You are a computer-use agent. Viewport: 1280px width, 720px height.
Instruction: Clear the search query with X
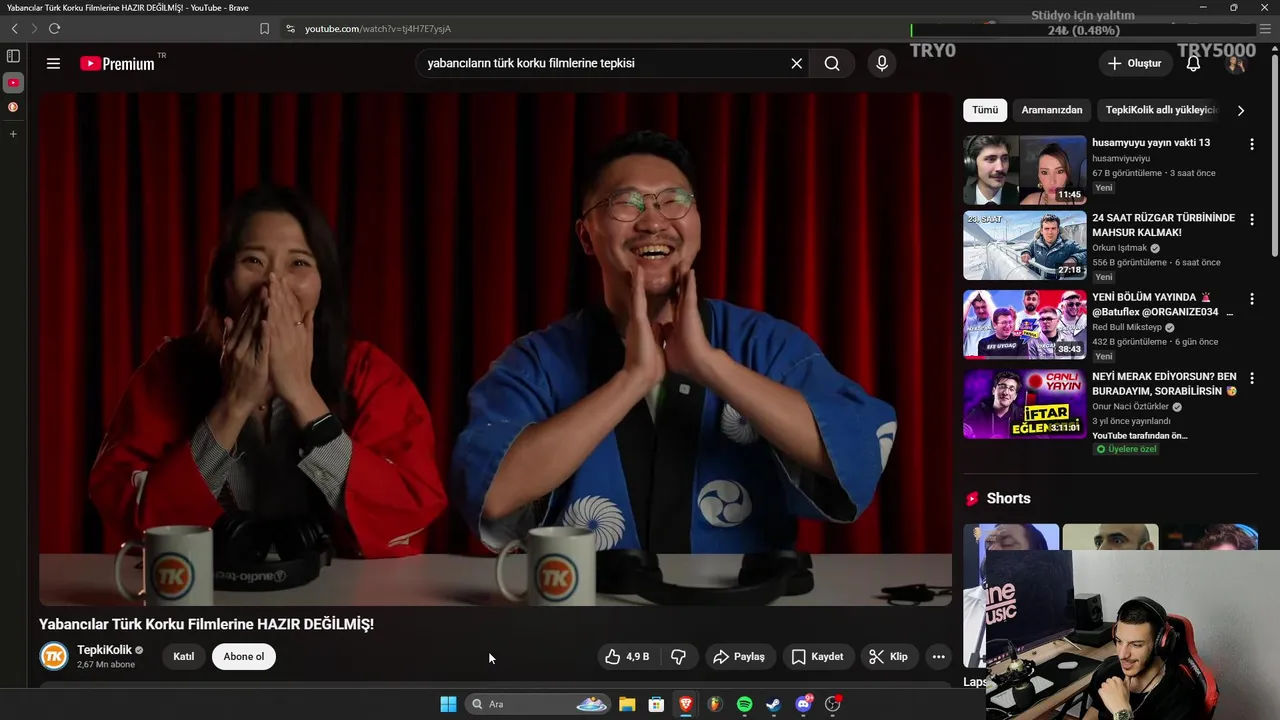click(796, 63)
